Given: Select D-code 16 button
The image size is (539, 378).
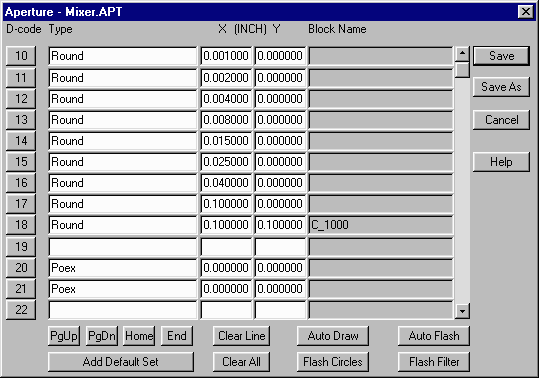Looking at the screenshot, I should 21,183.
